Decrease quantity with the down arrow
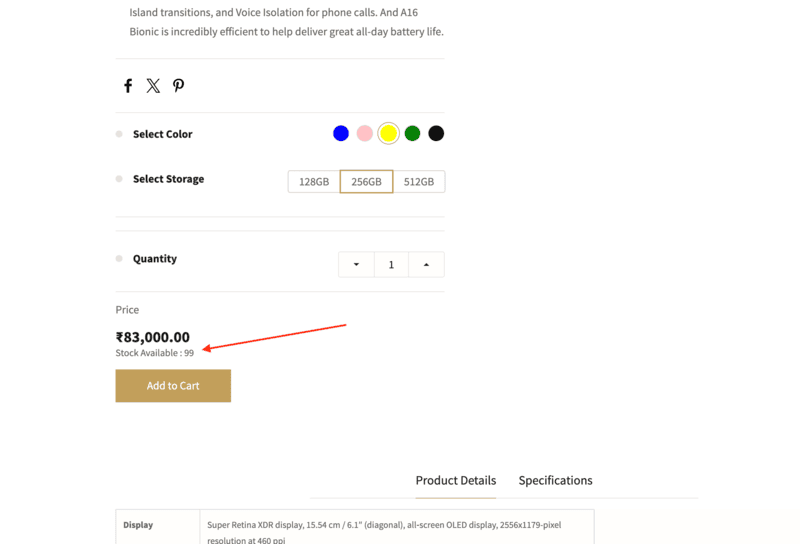The image size is (800, 544). click(356, 265)
